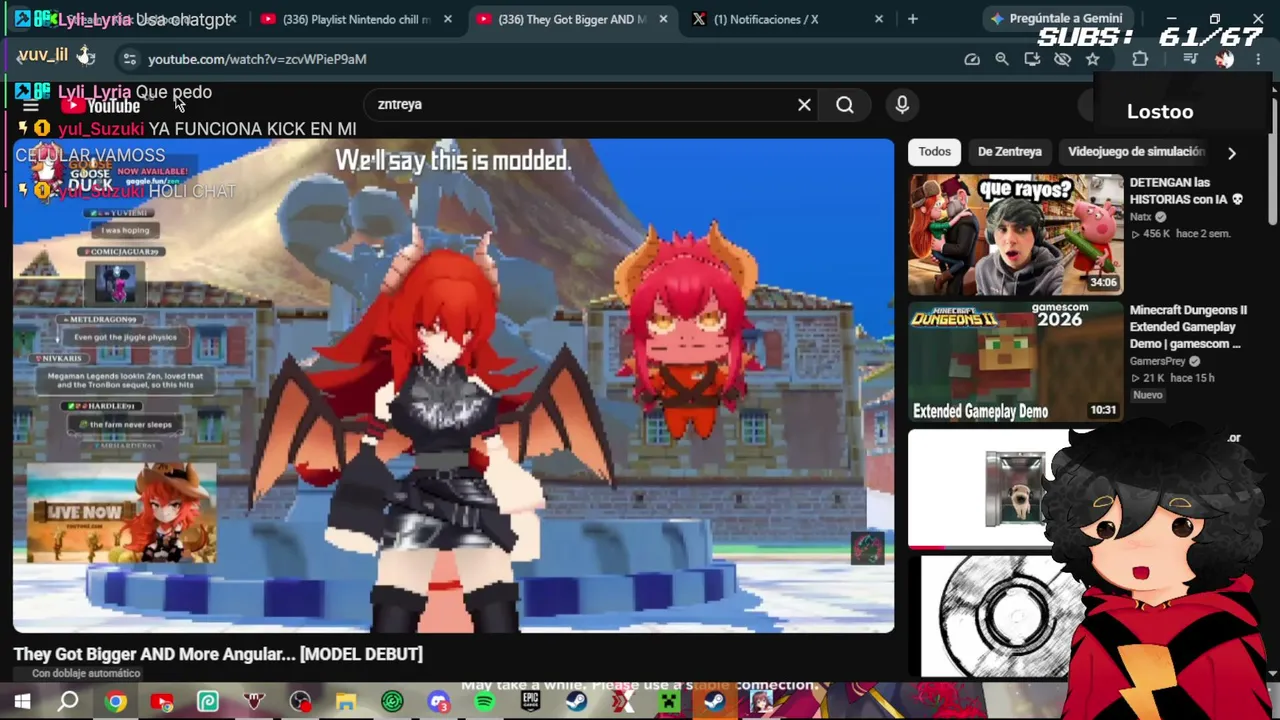This screenshot has height=720, width=1280.
Task: Close the Playlist Nintendo chill tab
Action: coord(447,19)
